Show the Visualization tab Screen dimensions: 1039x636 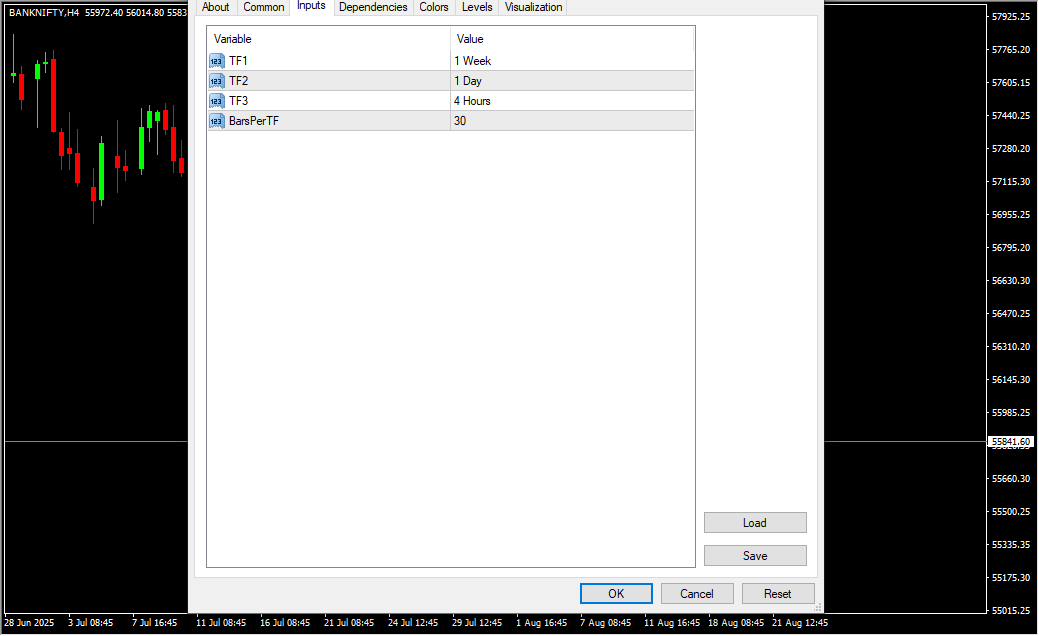[x=534, y=7]
